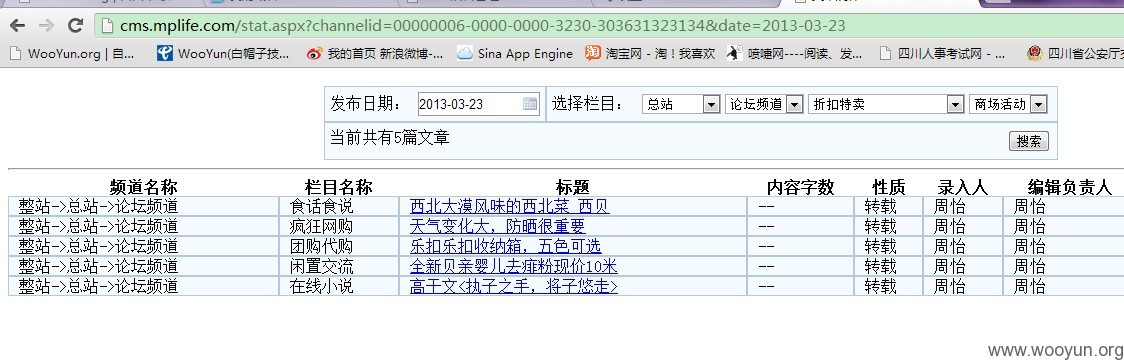Open the calendar picker icon beside date
This screenshot has height=360, width=1124.
click(530, 104)
